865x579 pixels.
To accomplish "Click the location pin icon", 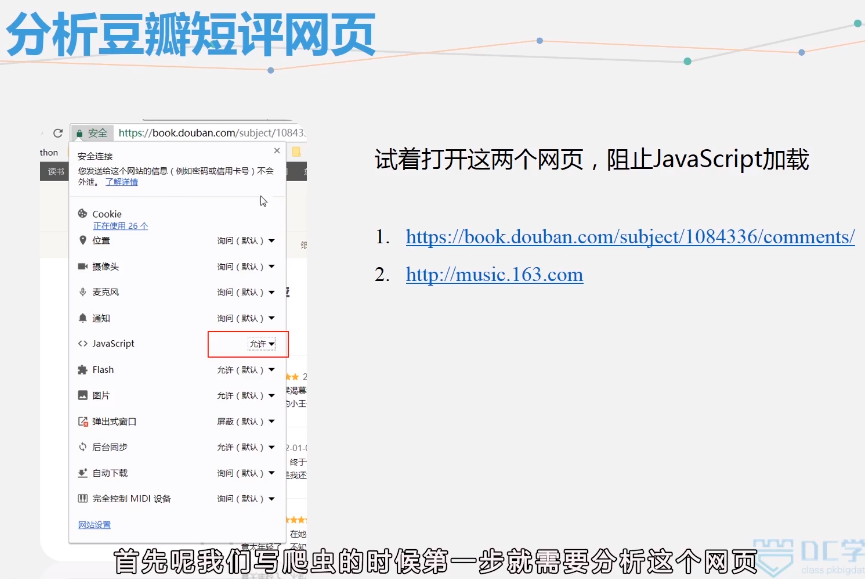I will coord(83,240).
